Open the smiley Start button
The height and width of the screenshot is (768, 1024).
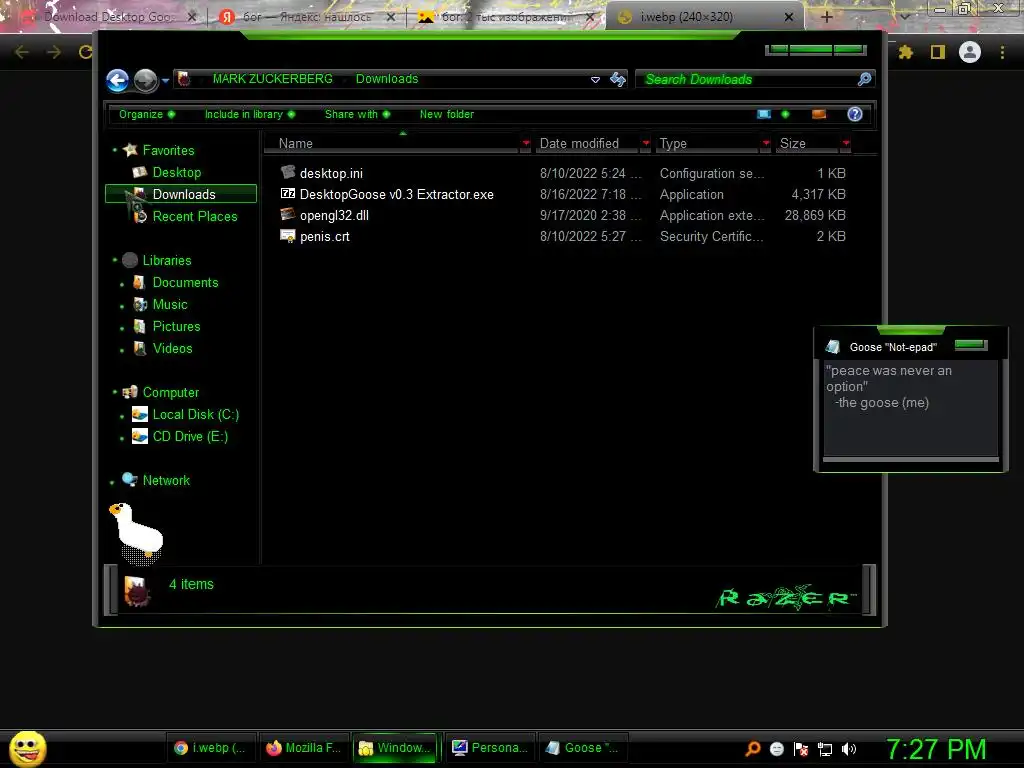tap(27, 748)
